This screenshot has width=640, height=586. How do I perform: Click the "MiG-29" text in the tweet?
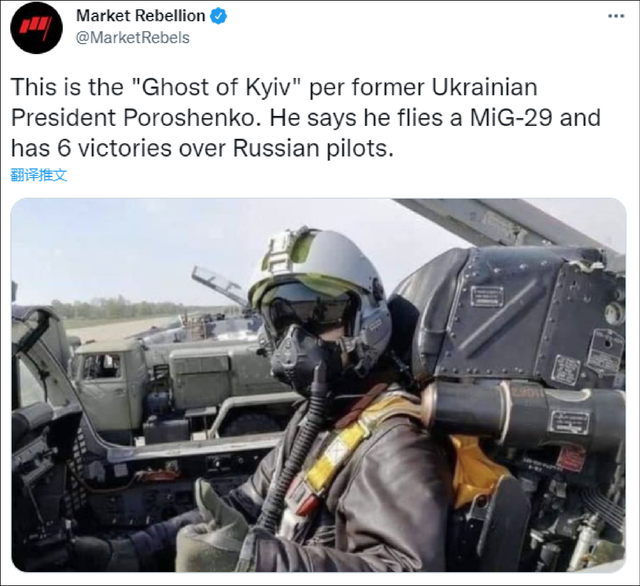pos(511,118)
